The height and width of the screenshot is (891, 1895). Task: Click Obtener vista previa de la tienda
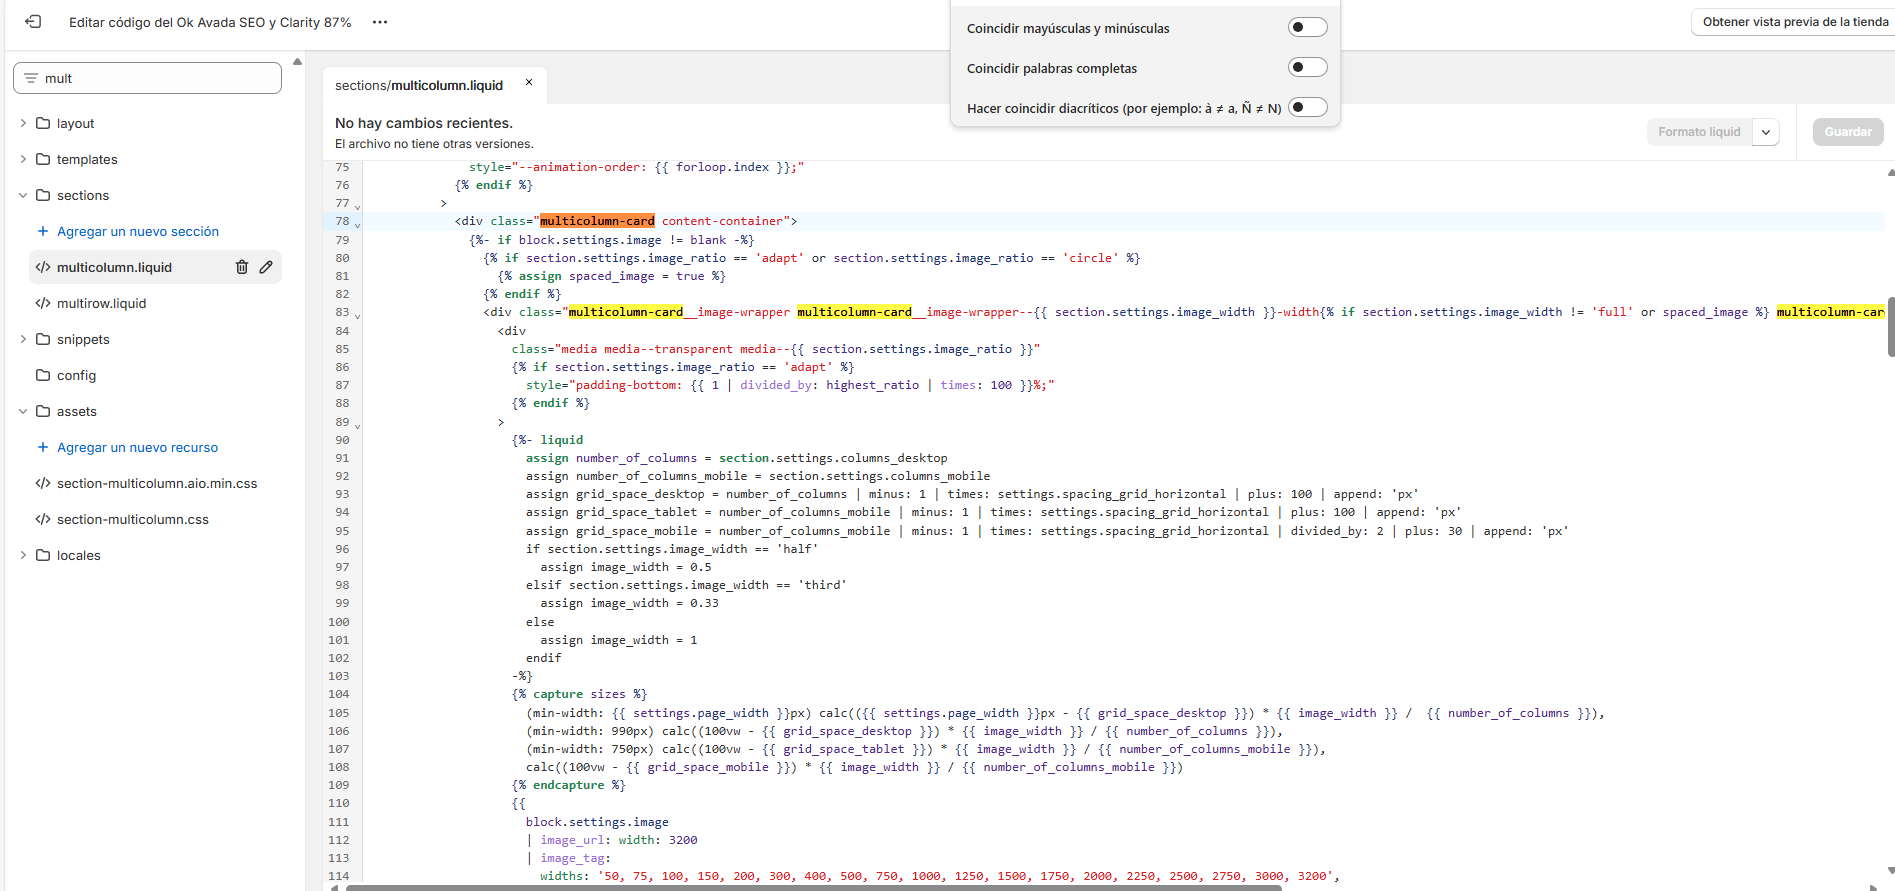tap(1794, 22)
